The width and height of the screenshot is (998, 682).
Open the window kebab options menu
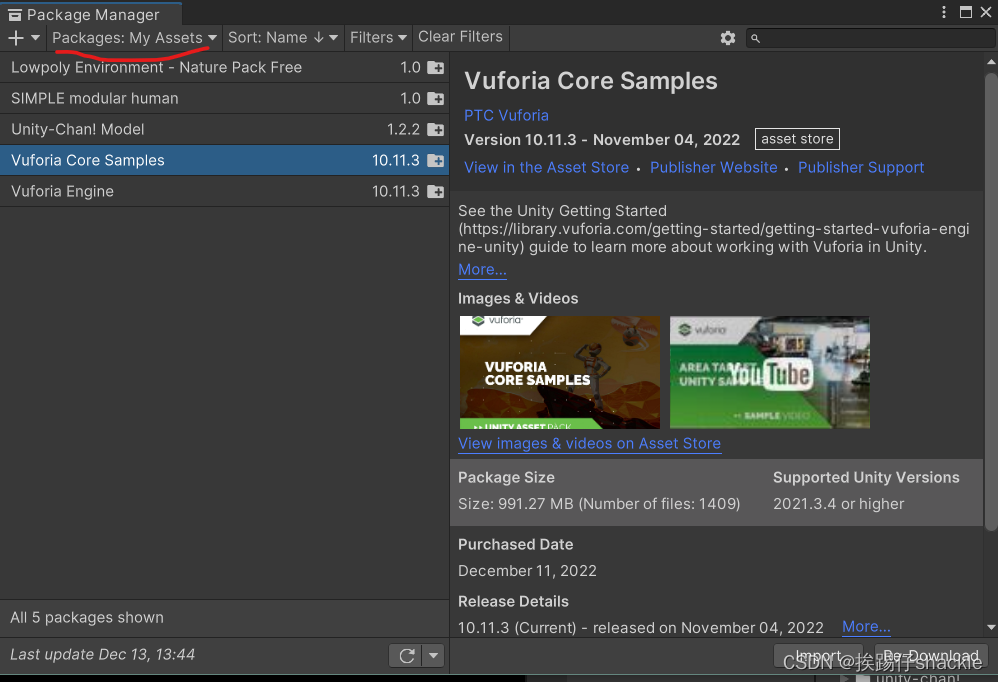[944, 12]
